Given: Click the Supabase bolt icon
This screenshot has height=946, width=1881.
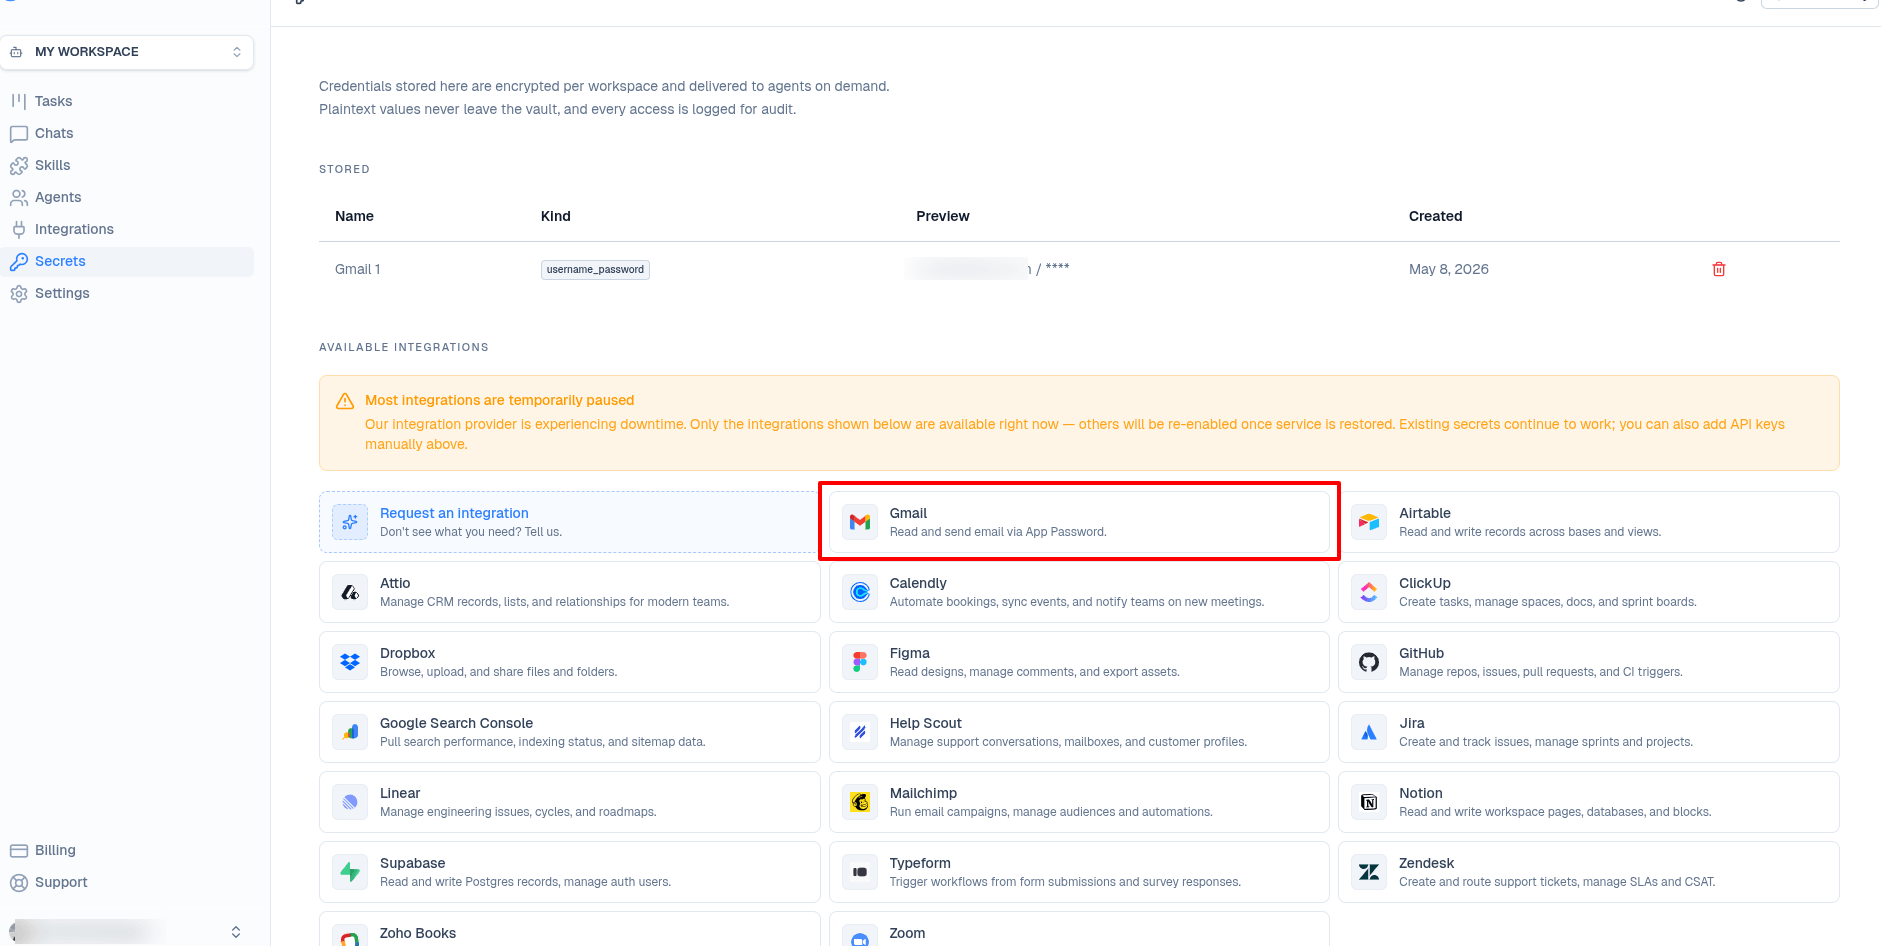Looking at the screenshot, I should (350, 872).
